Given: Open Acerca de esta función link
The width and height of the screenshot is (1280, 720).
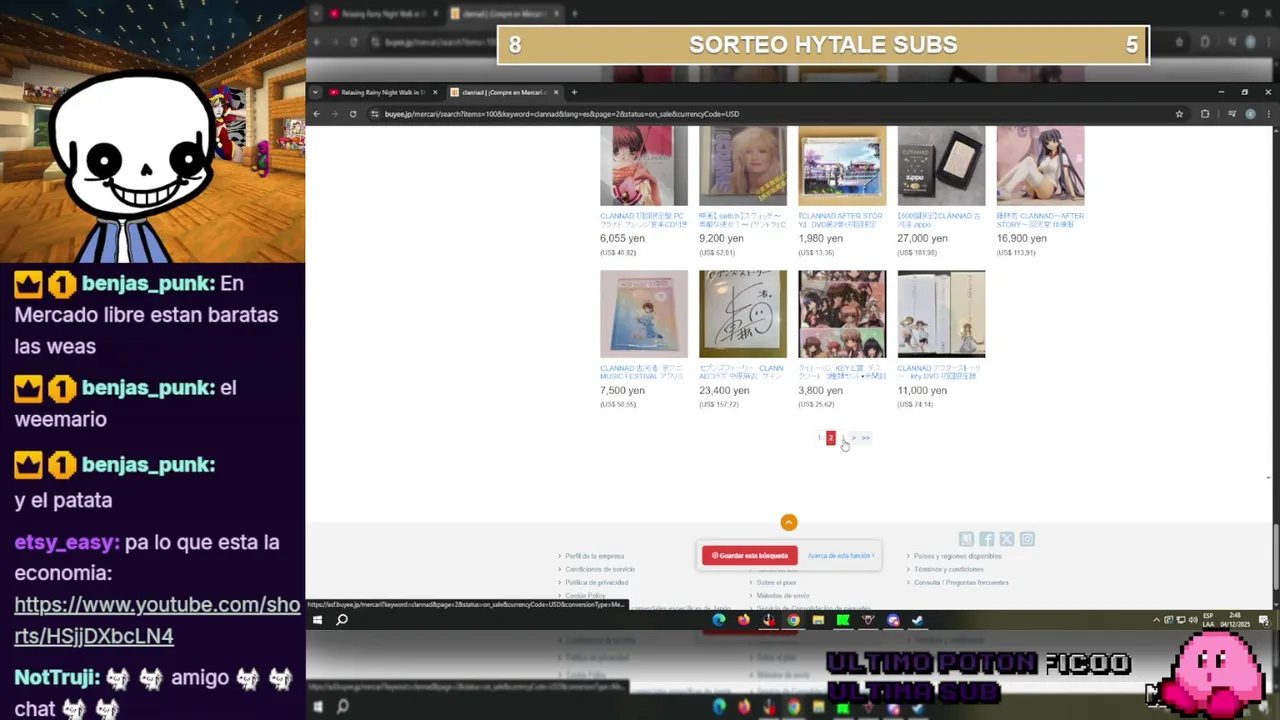Looking at the screenshot, I should (841, 555).
